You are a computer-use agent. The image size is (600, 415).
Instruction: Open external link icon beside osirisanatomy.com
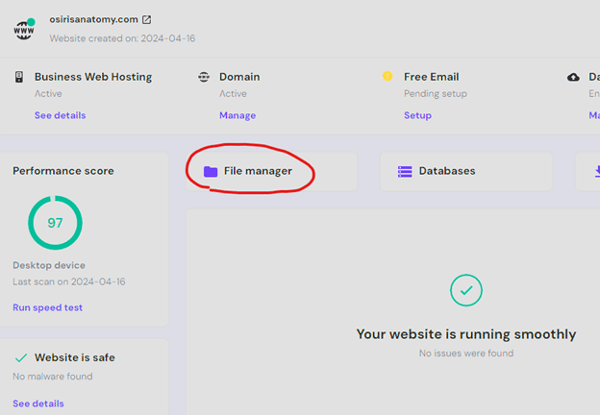point(147,20)
